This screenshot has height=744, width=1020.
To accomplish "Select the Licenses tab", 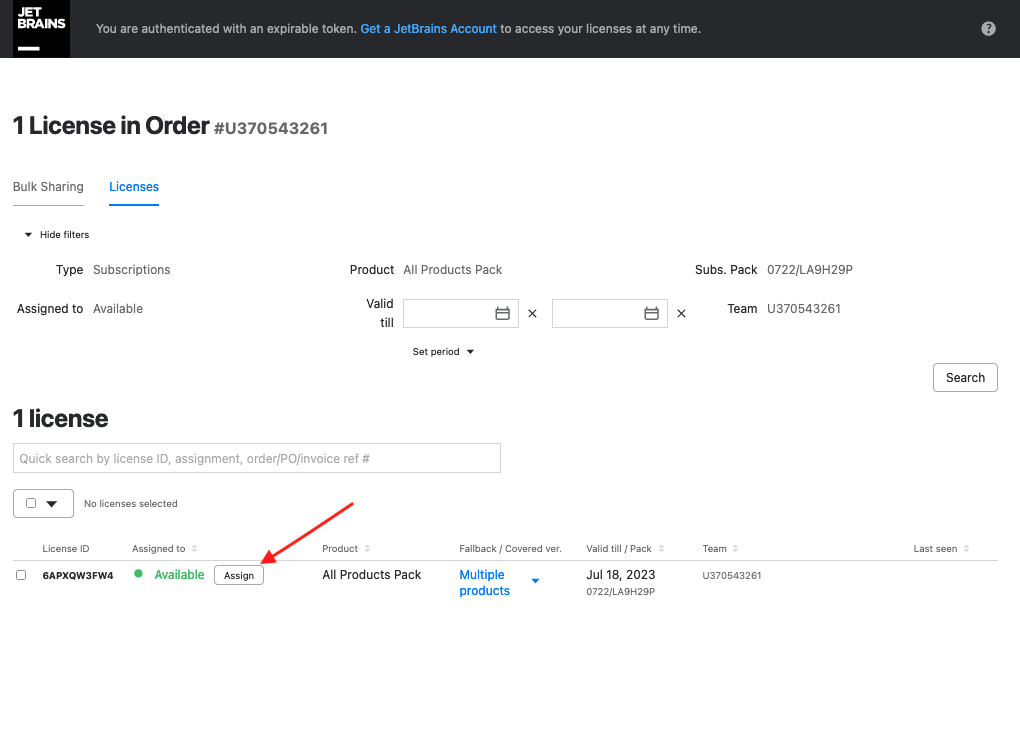I will [x=134, y=187].
